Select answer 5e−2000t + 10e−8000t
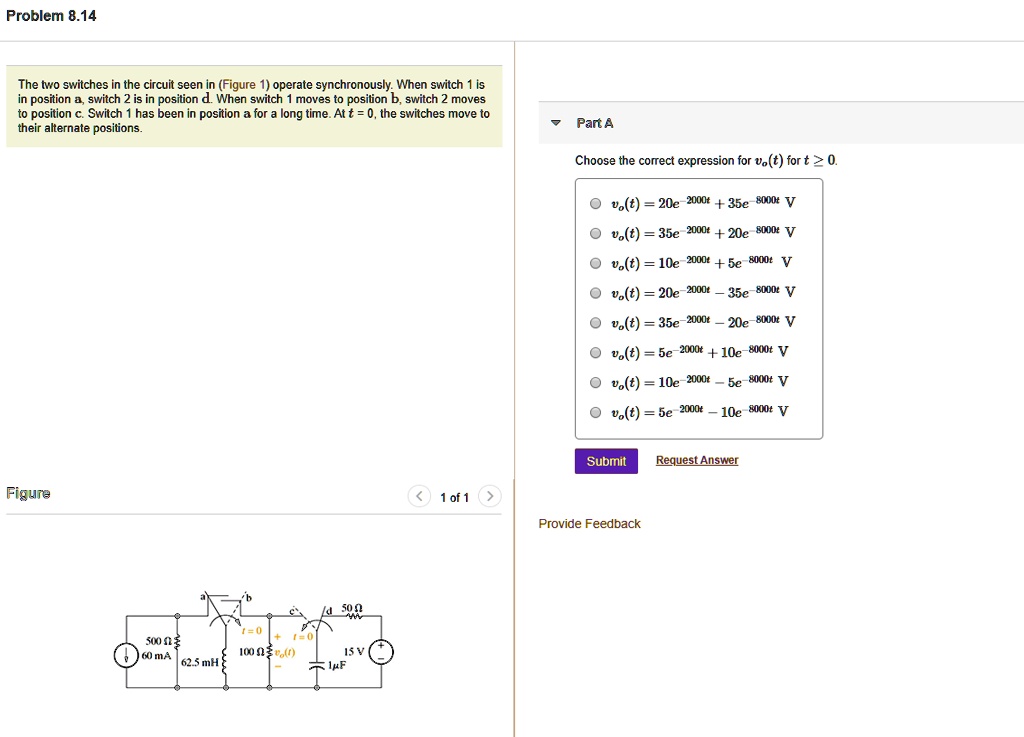 click(594, 352)
